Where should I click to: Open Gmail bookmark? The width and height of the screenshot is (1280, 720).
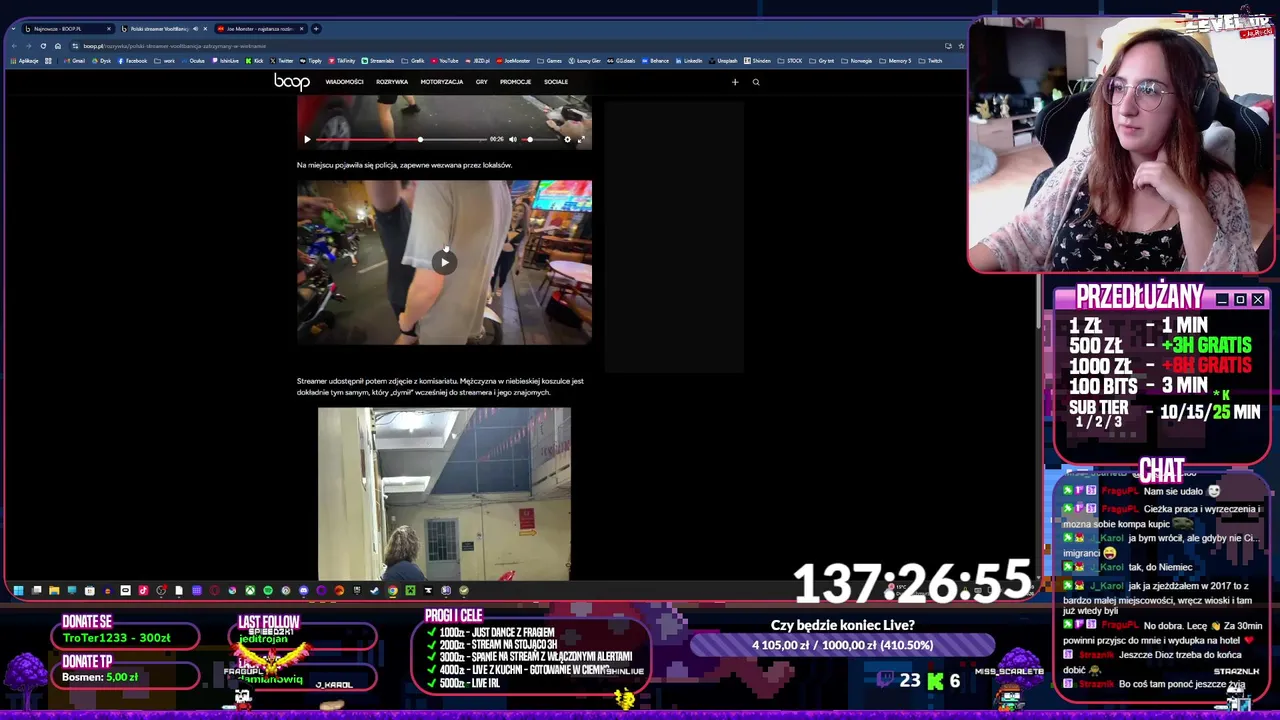coord(75,61)
